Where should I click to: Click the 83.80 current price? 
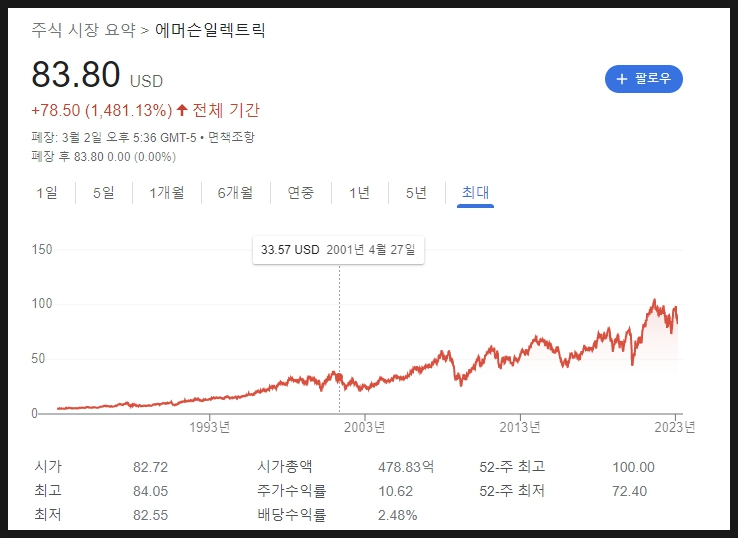(76, 74)
